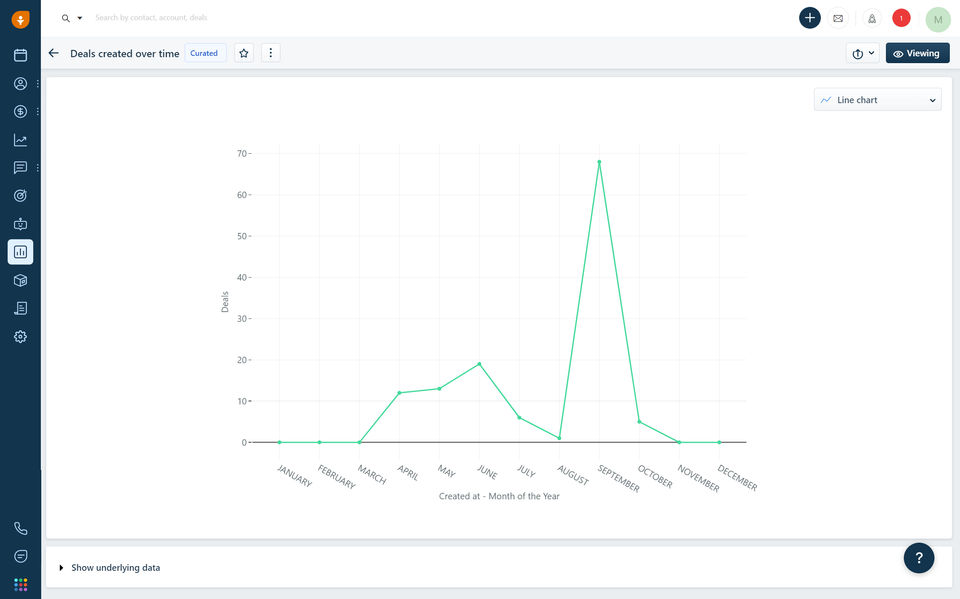Expand Show underlying data section
Image resolution: width=960 pixels, height=599 pixels.
[110, 568]
